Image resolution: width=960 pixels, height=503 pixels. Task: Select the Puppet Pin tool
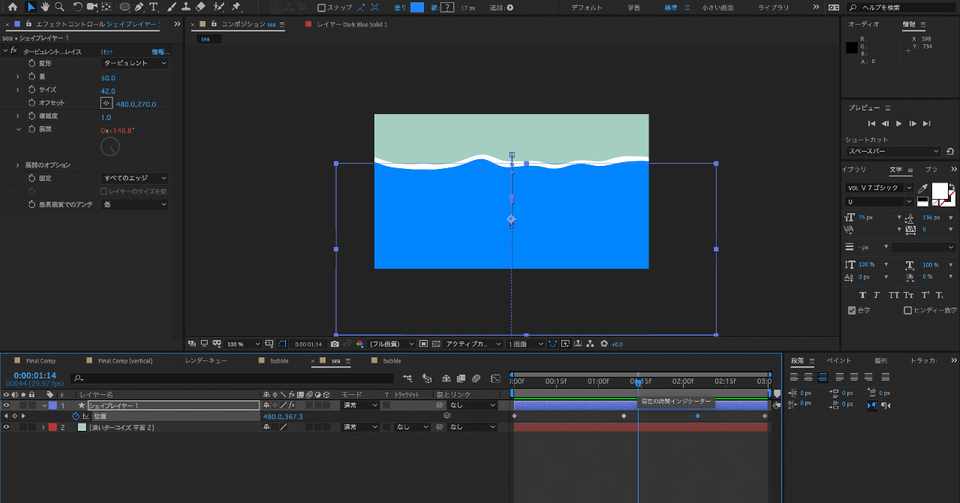[236, 7]
